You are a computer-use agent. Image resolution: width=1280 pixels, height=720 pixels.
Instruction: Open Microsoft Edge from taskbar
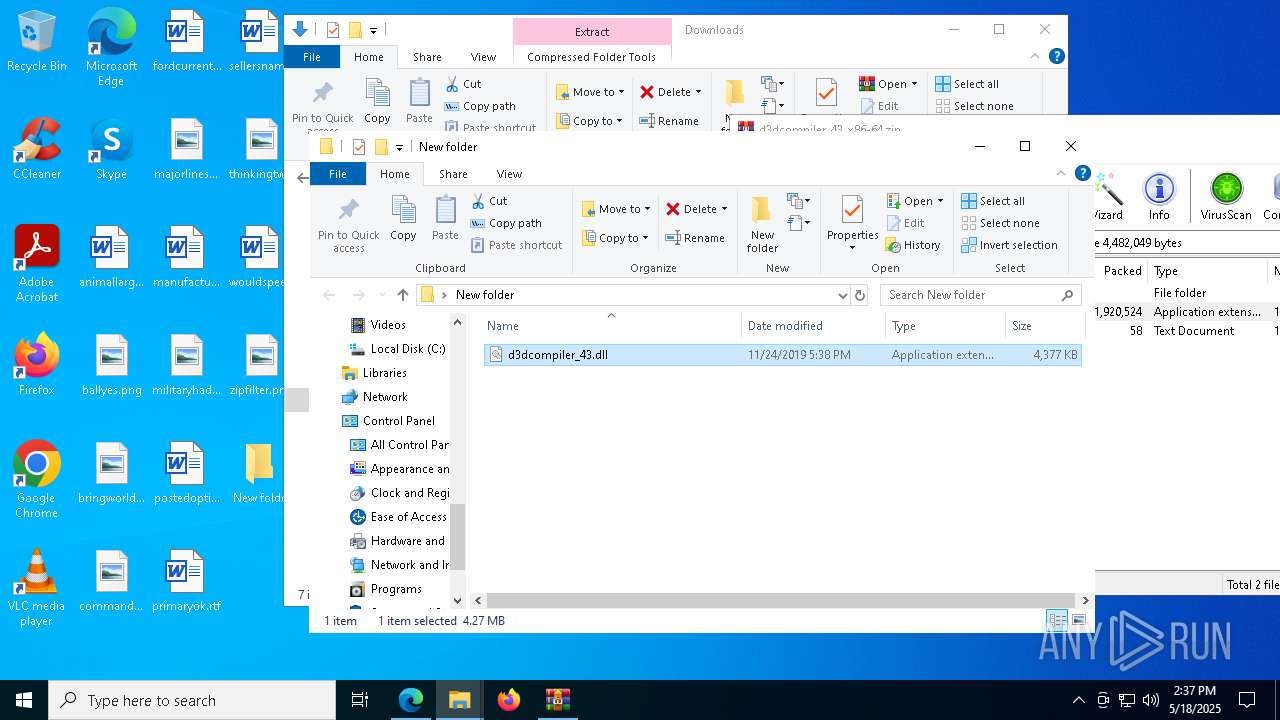411,700
